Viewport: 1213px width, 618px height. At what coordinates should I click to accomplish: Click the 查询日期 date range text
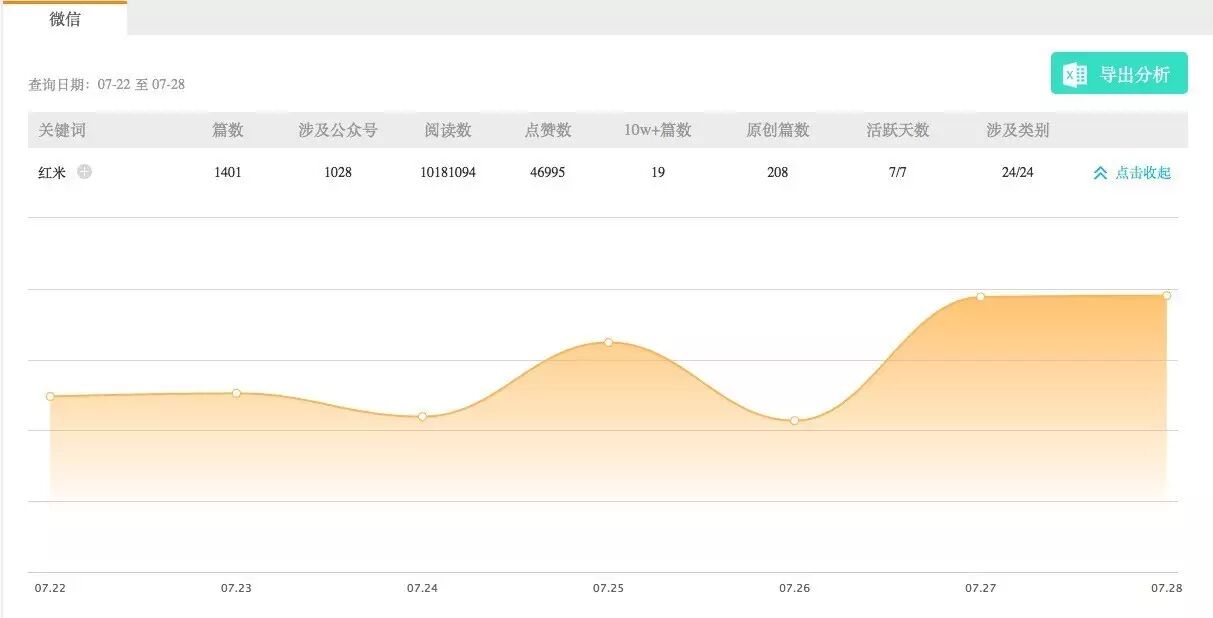coord(106,85)
